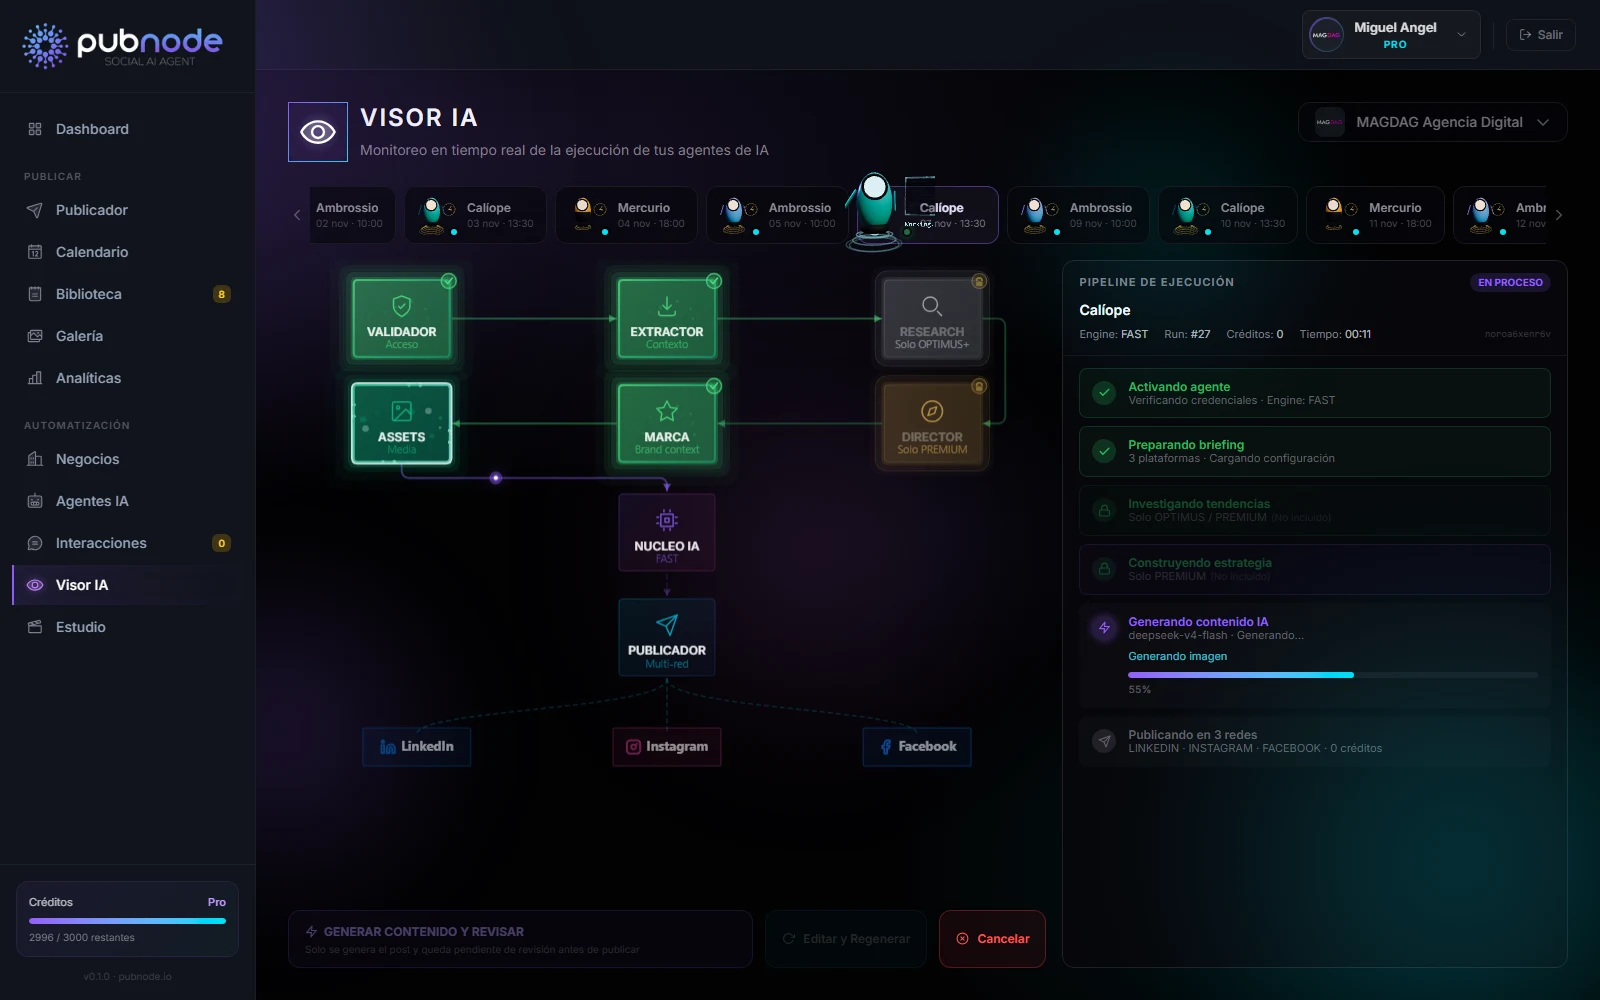Click the Generando imagen progress bar
1600x1000 pixels.
[1333, 675]
